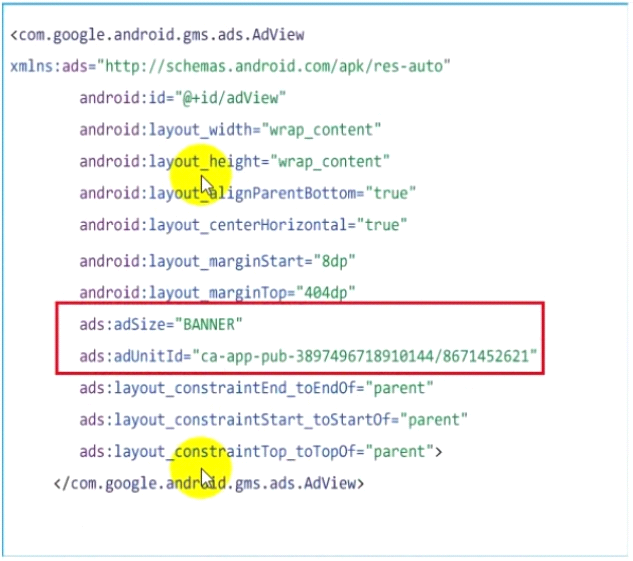633x561 pixels.
Task: Click the opening com.google.android.gms.ads.AdView tag
Action: (x=157, y=36)
